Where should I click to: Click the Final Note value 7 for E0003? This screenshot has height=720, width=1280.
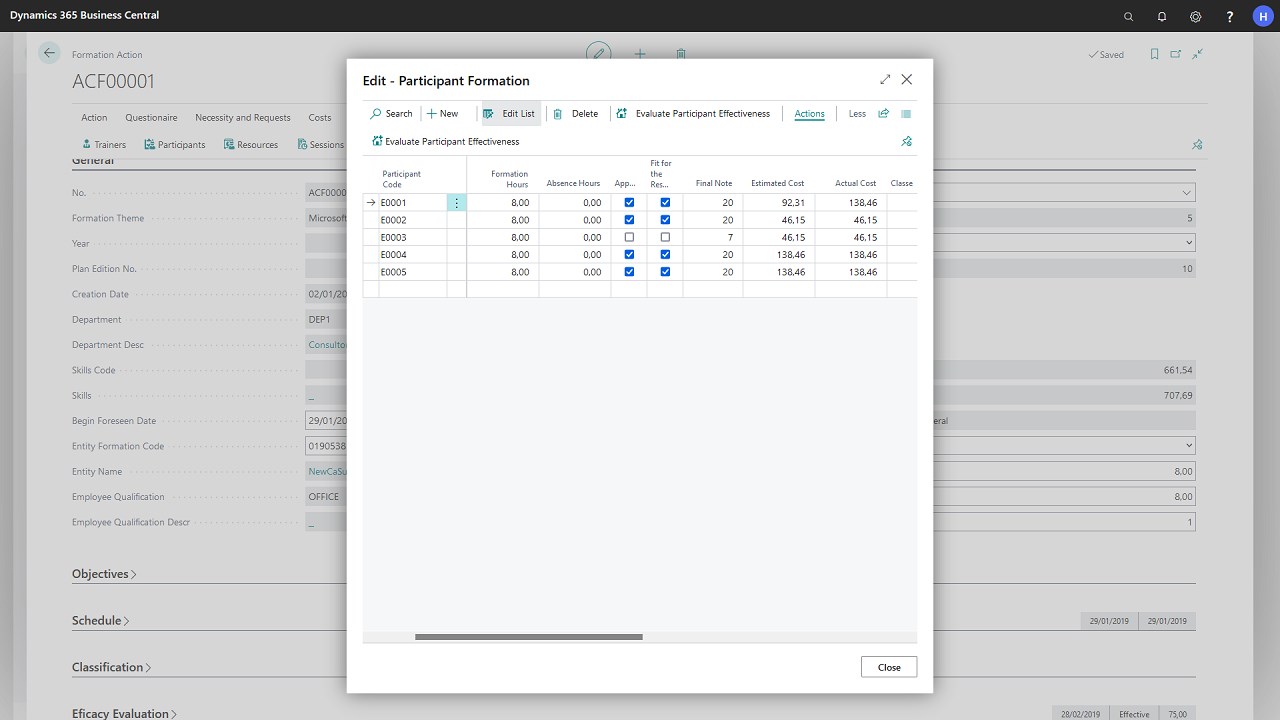point(713,238)
